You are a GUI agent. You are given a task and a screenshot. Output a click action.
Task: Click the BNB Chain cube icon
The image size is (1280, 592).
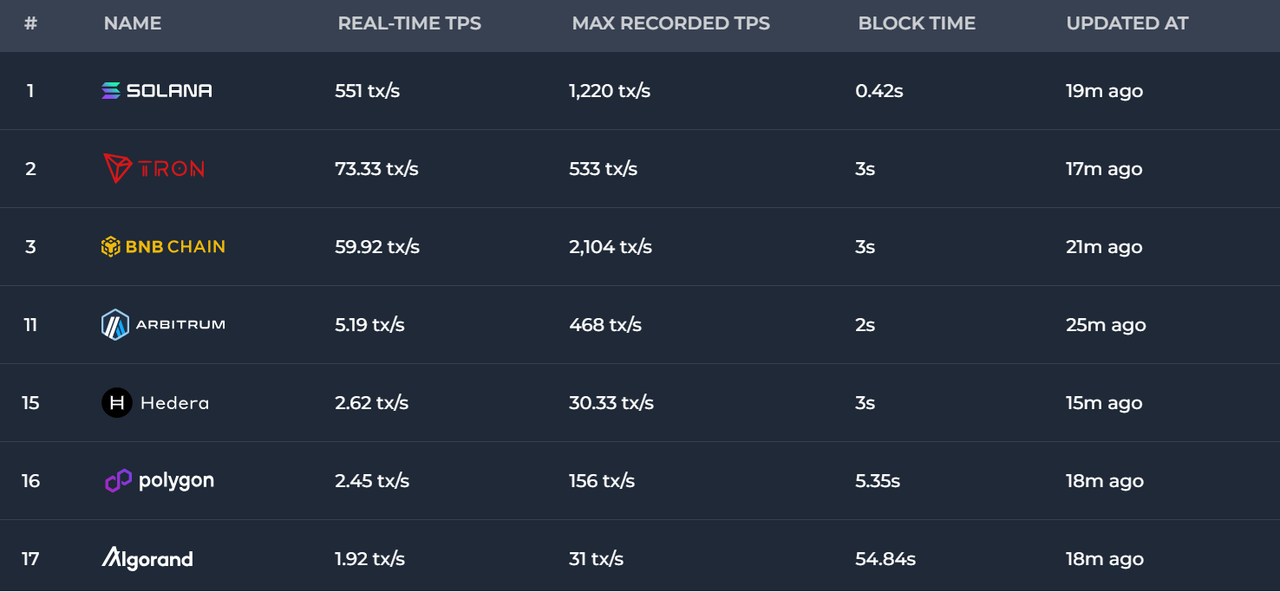111,247
